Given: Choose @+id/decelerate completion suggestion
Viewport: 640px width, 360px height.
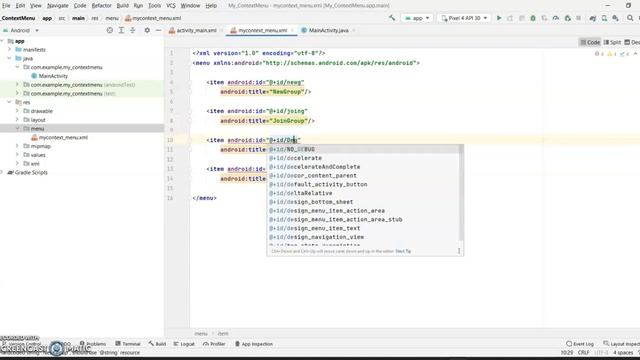Looking at the screenshot, I should (363, 158).
